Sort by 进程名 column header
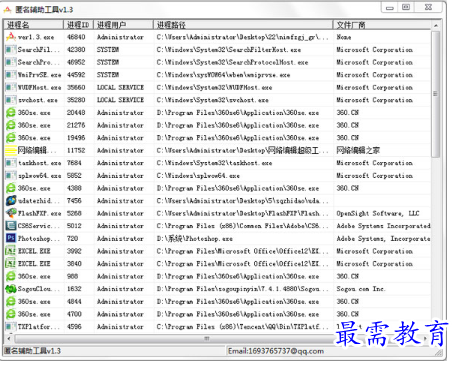The width and height of the screenshot is (457, 365). click(34, 25)
